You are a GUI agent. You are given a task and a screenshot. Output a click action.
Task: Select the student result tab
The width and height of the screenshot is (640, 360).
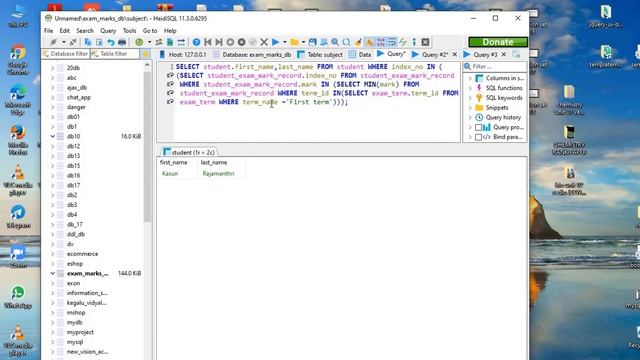click(189, 152)
